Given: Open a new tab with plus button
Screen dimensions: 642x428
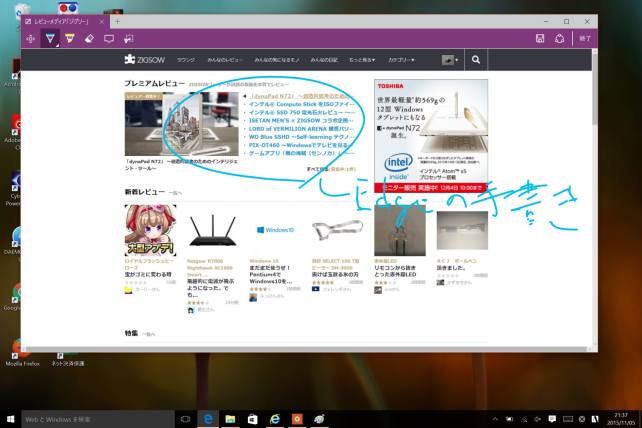Looking at the screenshot, I should click(118, 21).
